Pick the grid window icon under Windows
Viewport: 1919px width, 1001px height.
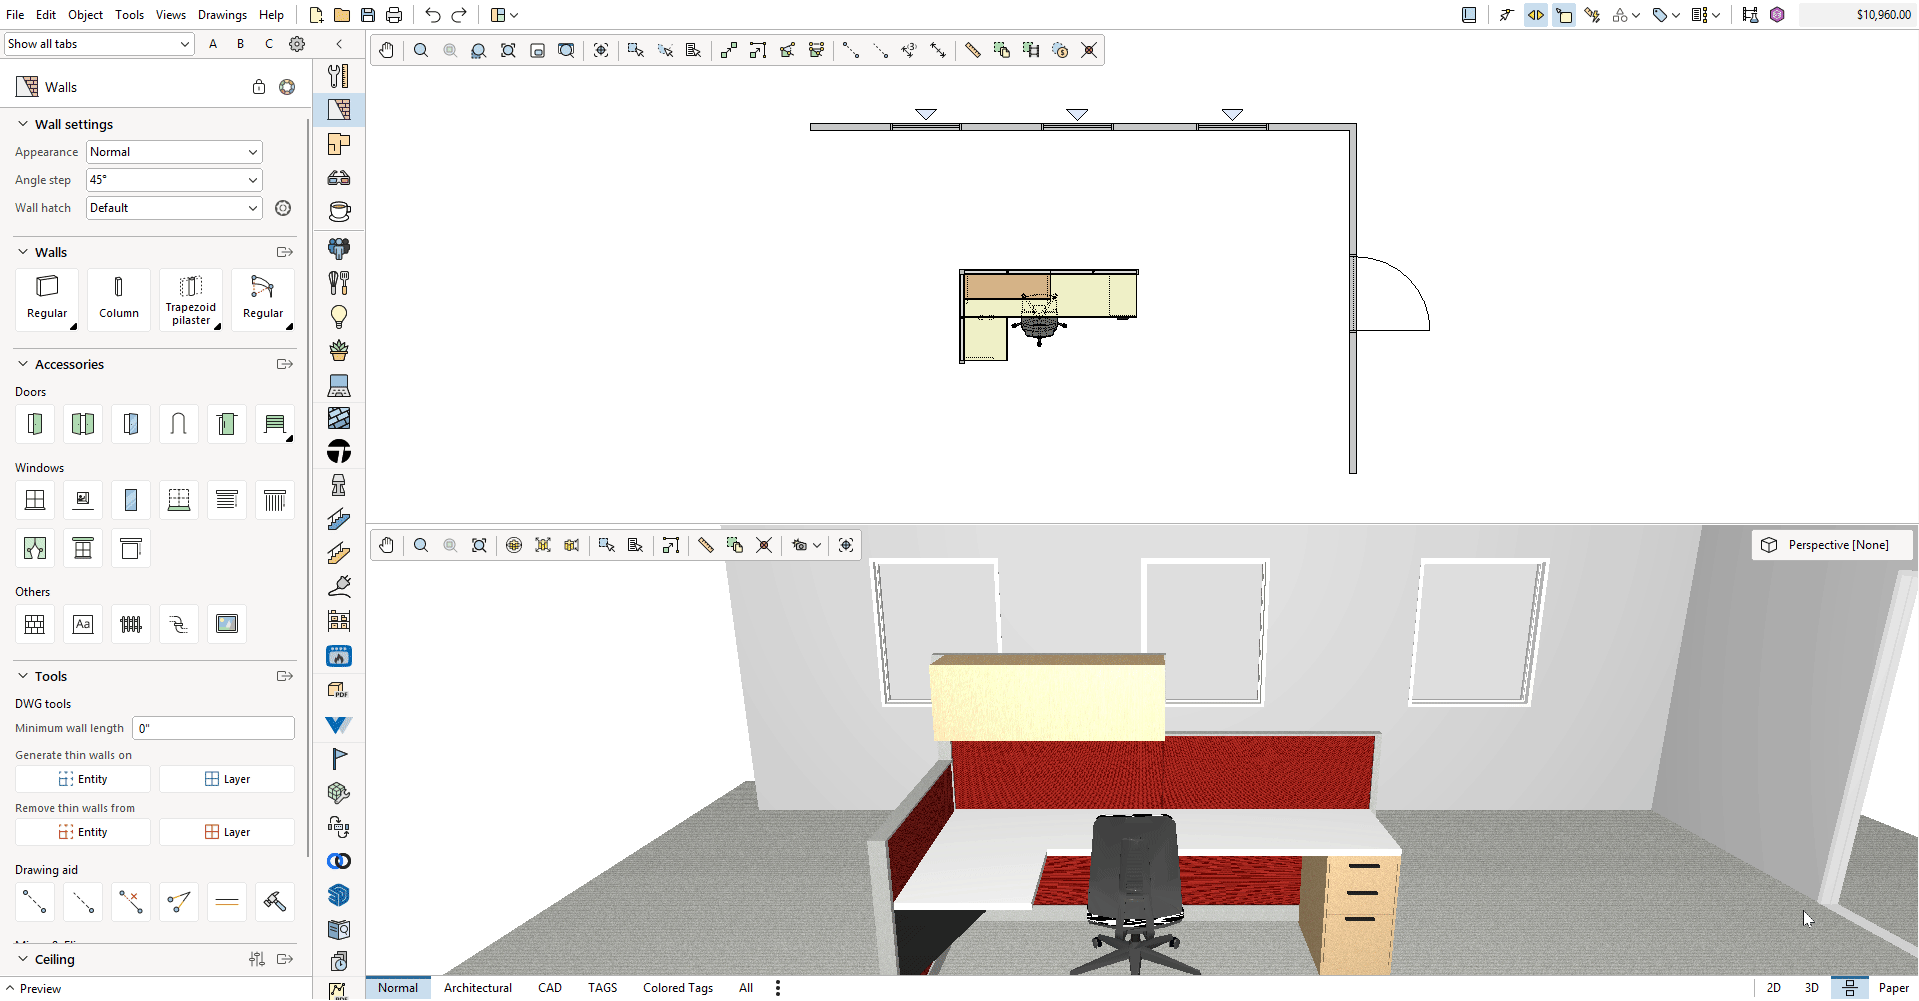tap(35, 500)
